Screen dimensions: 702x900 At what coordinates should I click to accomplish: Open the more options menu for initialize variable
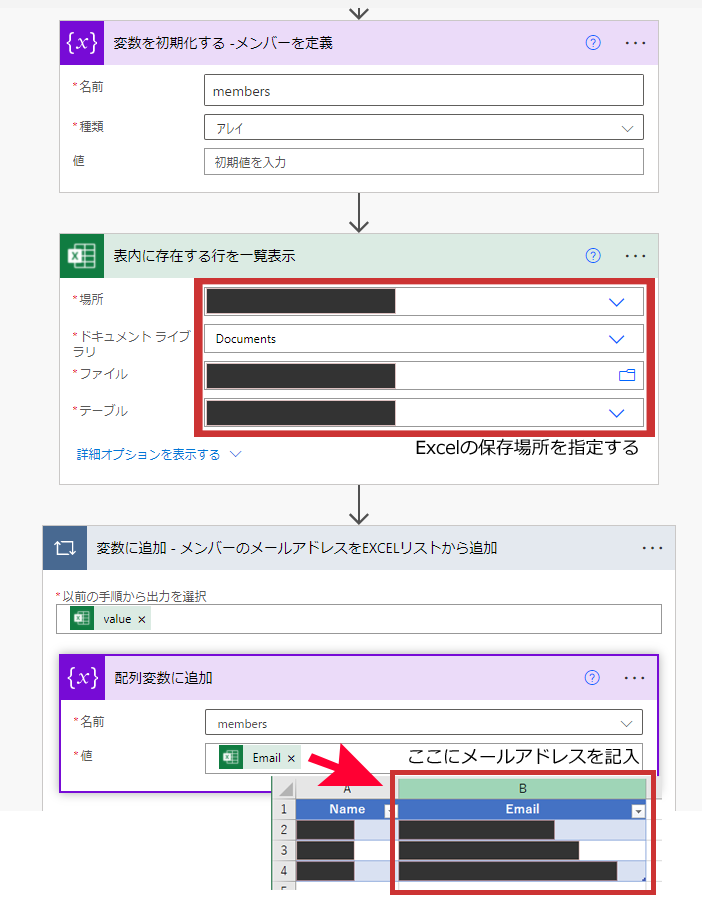pos(635,43)
